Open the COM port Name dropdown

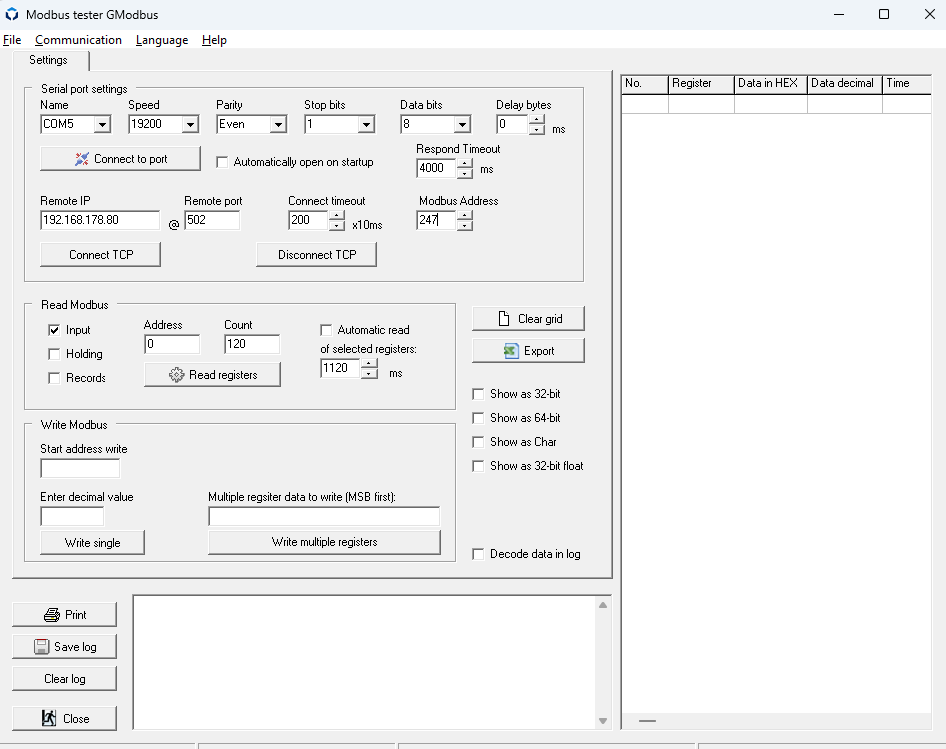coord(102,125)
